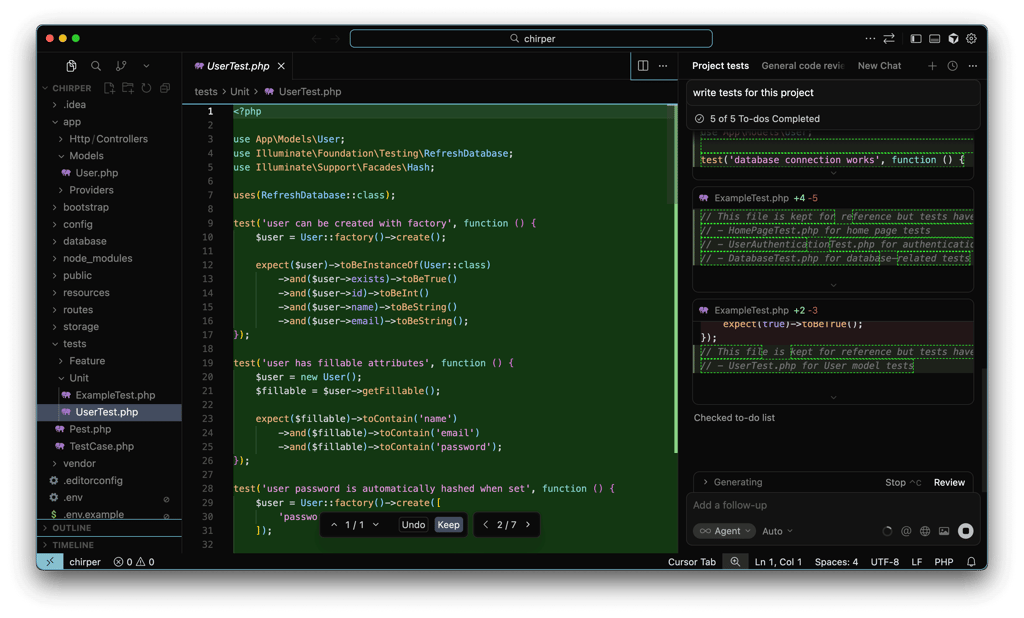Select the UserTest.php editor tab
This screenshot has height=618, width=1024.
click(238, 66)
